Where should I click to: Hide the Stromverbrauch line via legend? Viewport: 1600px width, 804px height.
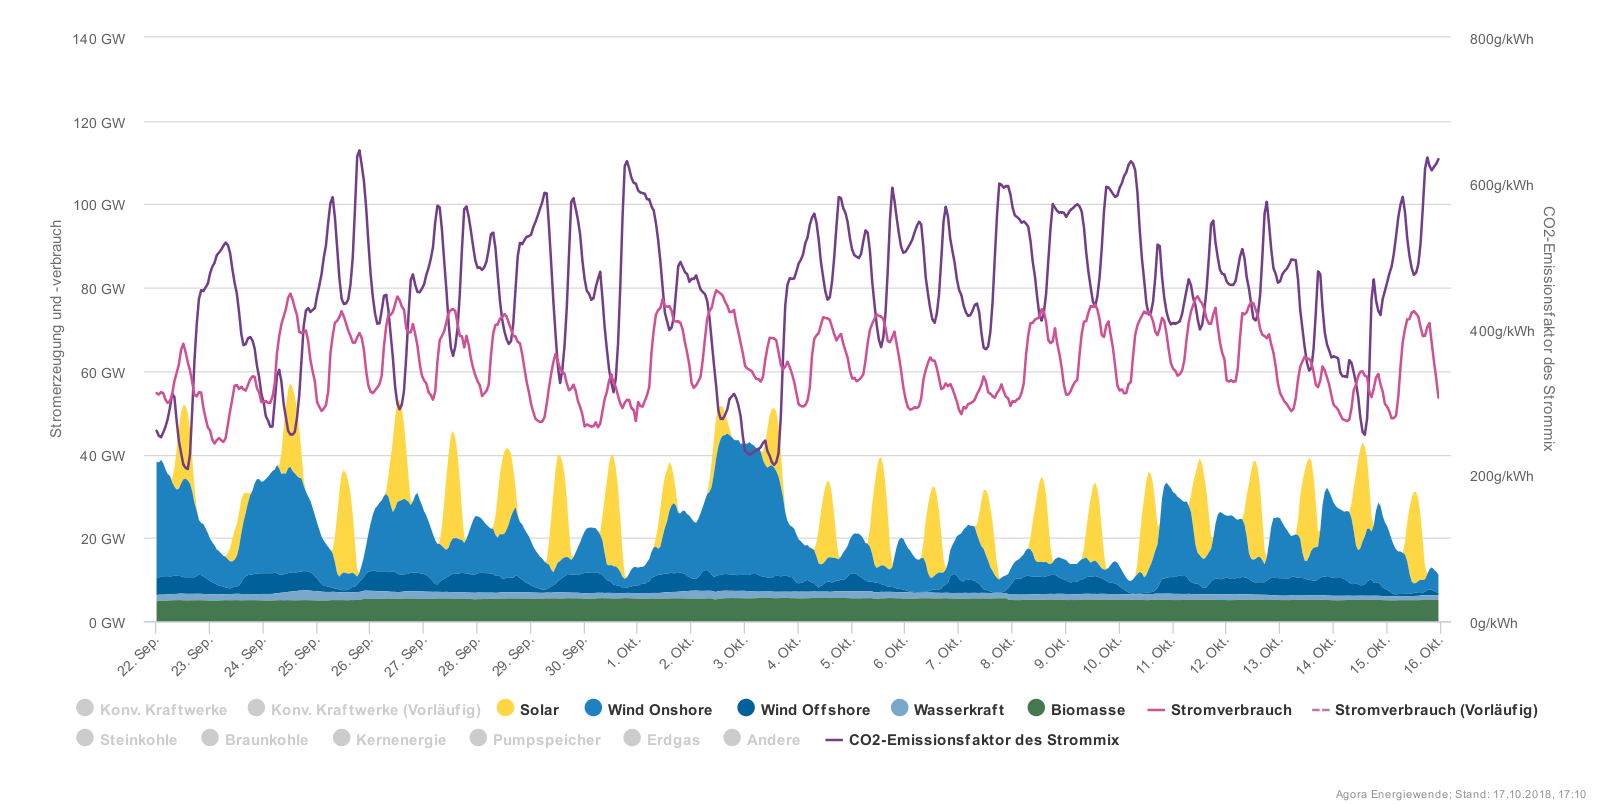coord(1230,710)
